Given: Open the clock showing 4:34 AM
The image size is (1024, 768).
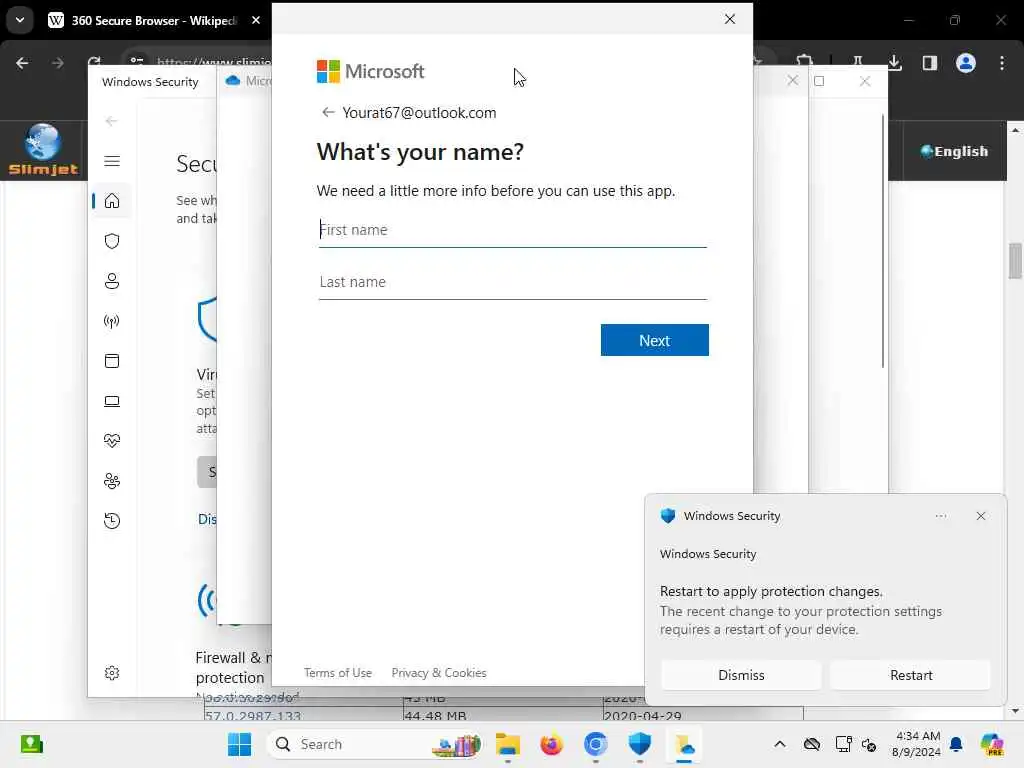Looking at the screenshot, I should pyautogui.click(x=918, y=744).
